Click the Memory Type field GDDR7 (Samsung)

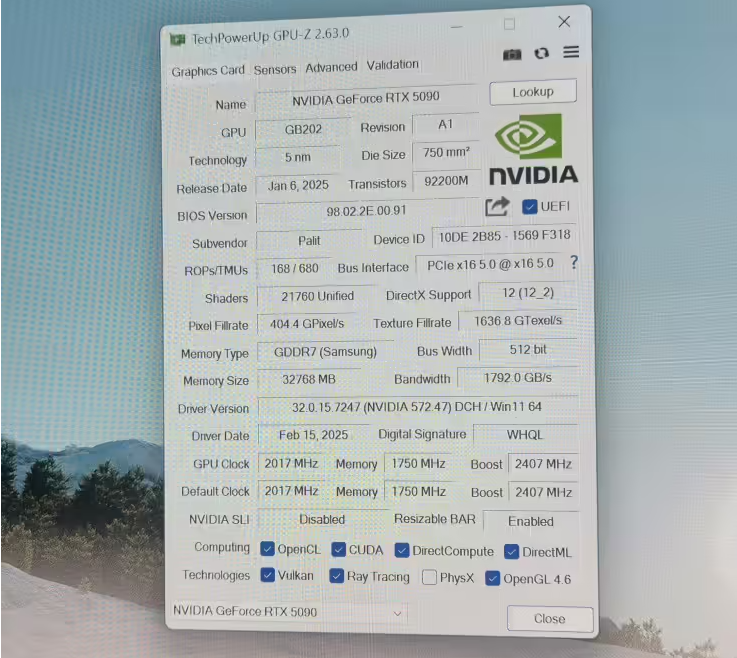(325, 352)
